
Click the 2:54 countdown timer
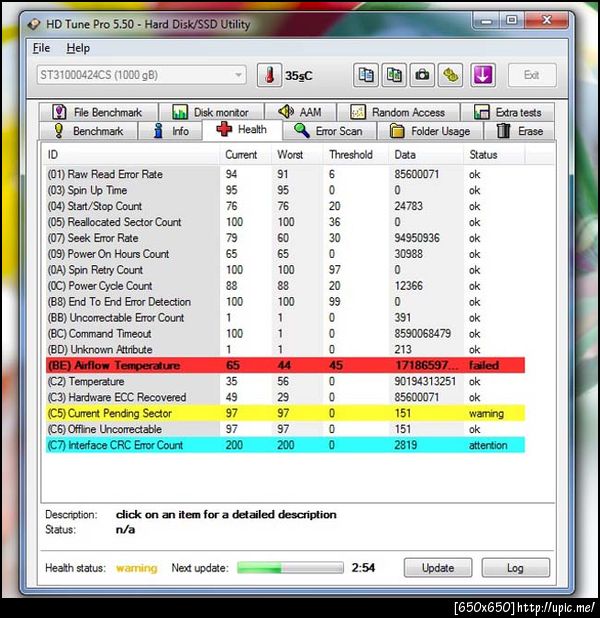point(363,568)
